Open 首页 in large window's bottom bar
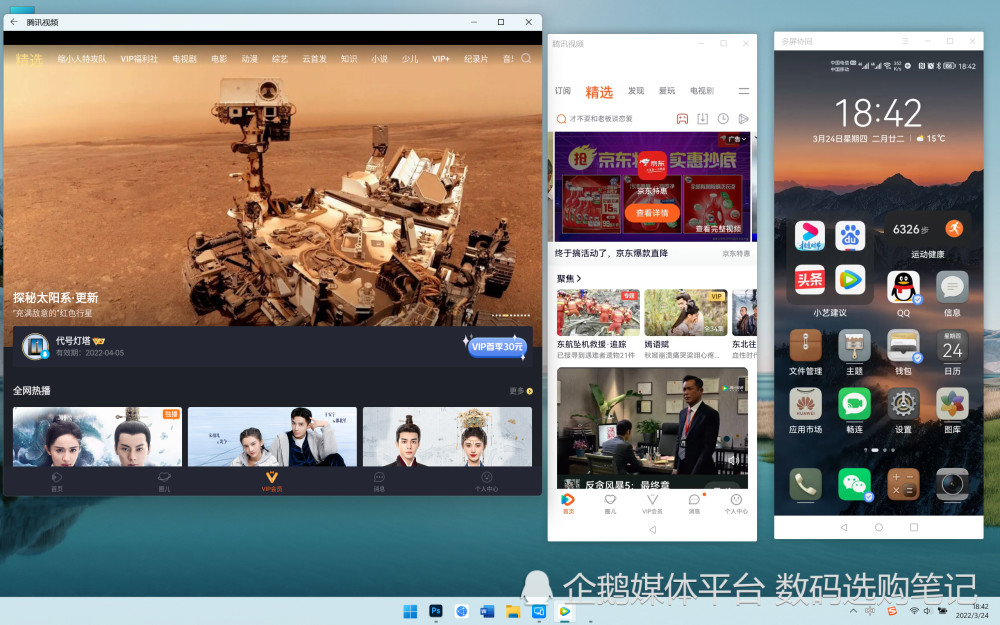The image size is (1000, 625). point(57,481)
